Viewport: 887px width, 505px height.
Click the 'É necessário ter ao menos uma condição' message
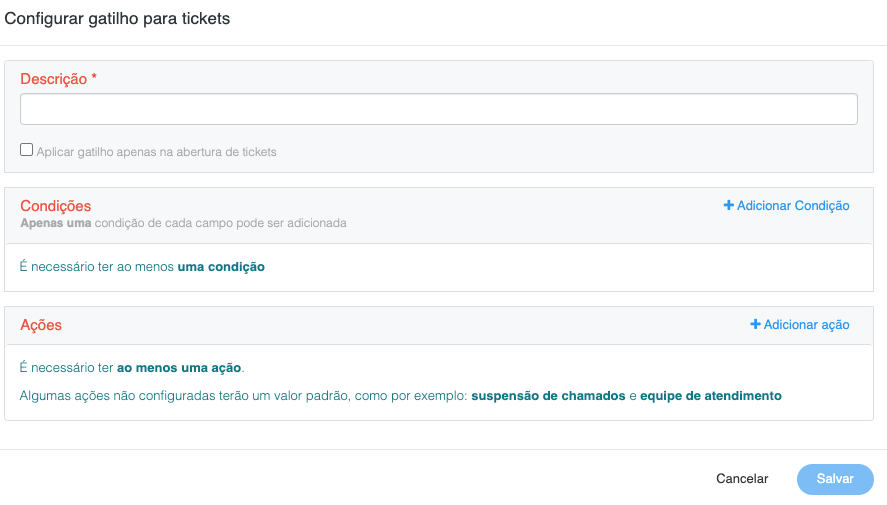142,267
